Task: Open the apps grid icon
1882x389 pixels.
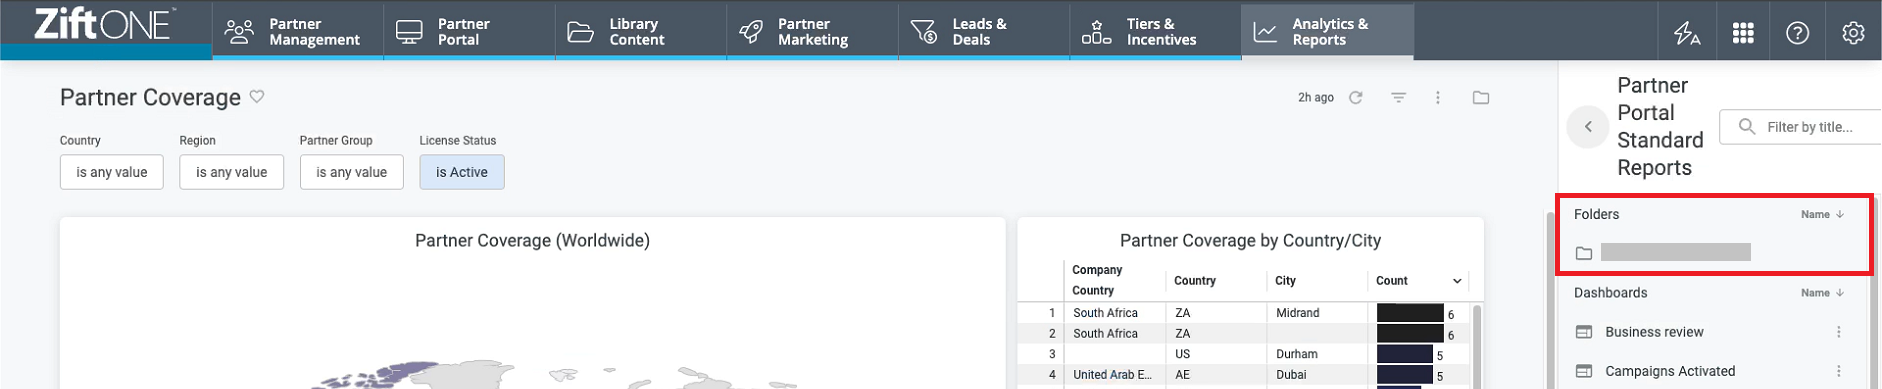Action: pos(1743,33)
